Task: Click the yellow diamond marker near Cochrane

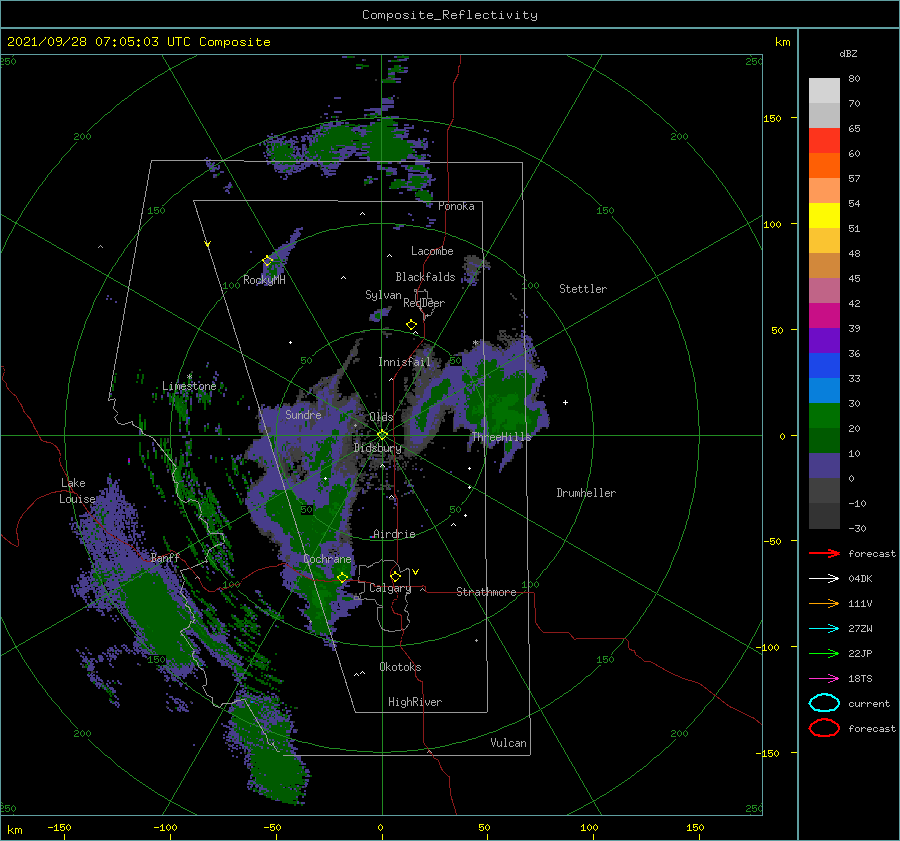Action: pyautogui.click(x=343, y=577)
